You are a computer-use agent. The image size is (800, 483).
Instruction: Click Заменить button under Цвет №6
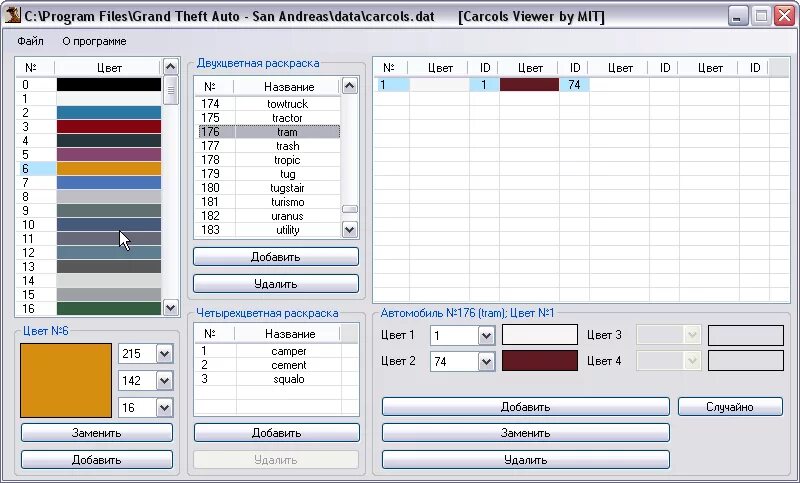(96, 433)
